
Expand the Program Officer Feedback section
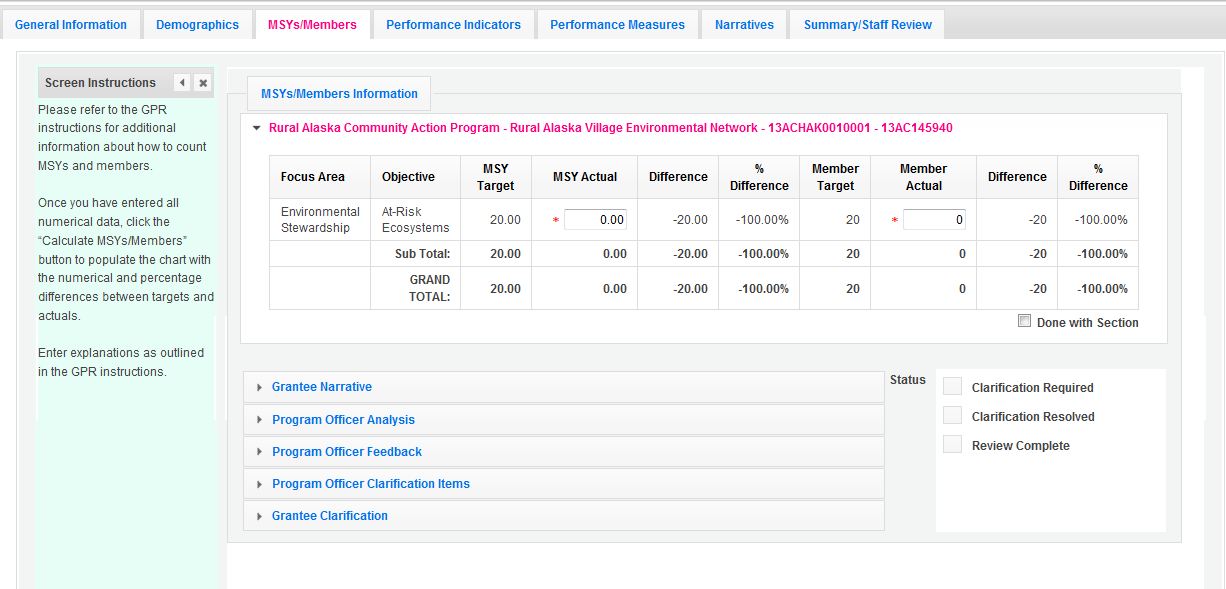coord(346,452)
